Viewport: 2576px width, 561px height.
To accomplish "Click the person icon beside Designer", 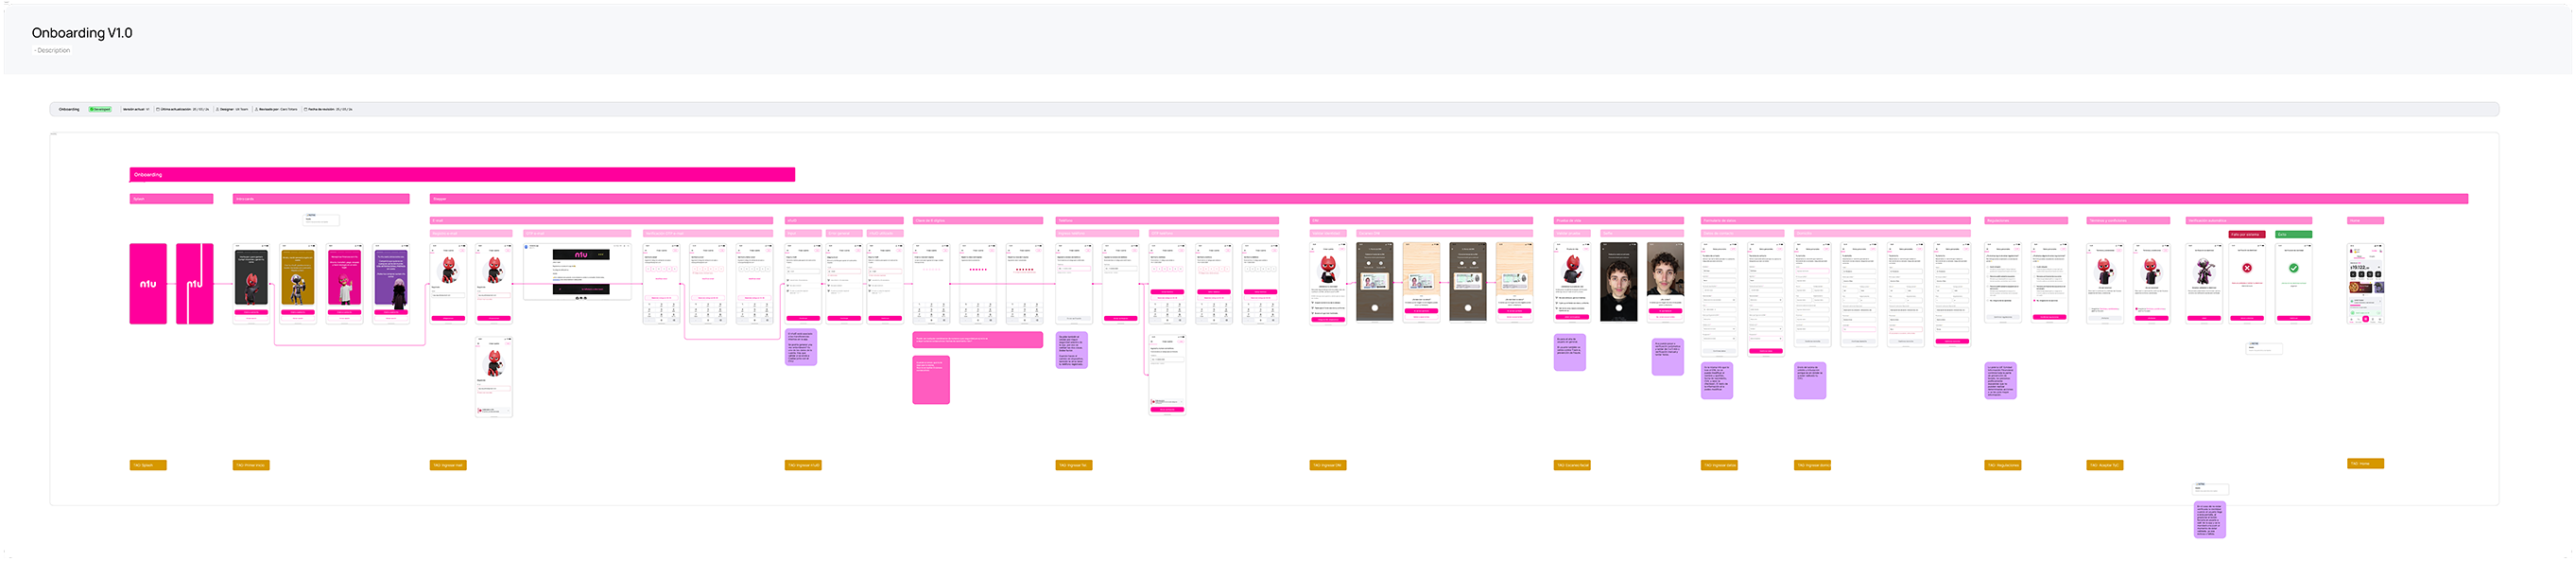I will 217,109.
